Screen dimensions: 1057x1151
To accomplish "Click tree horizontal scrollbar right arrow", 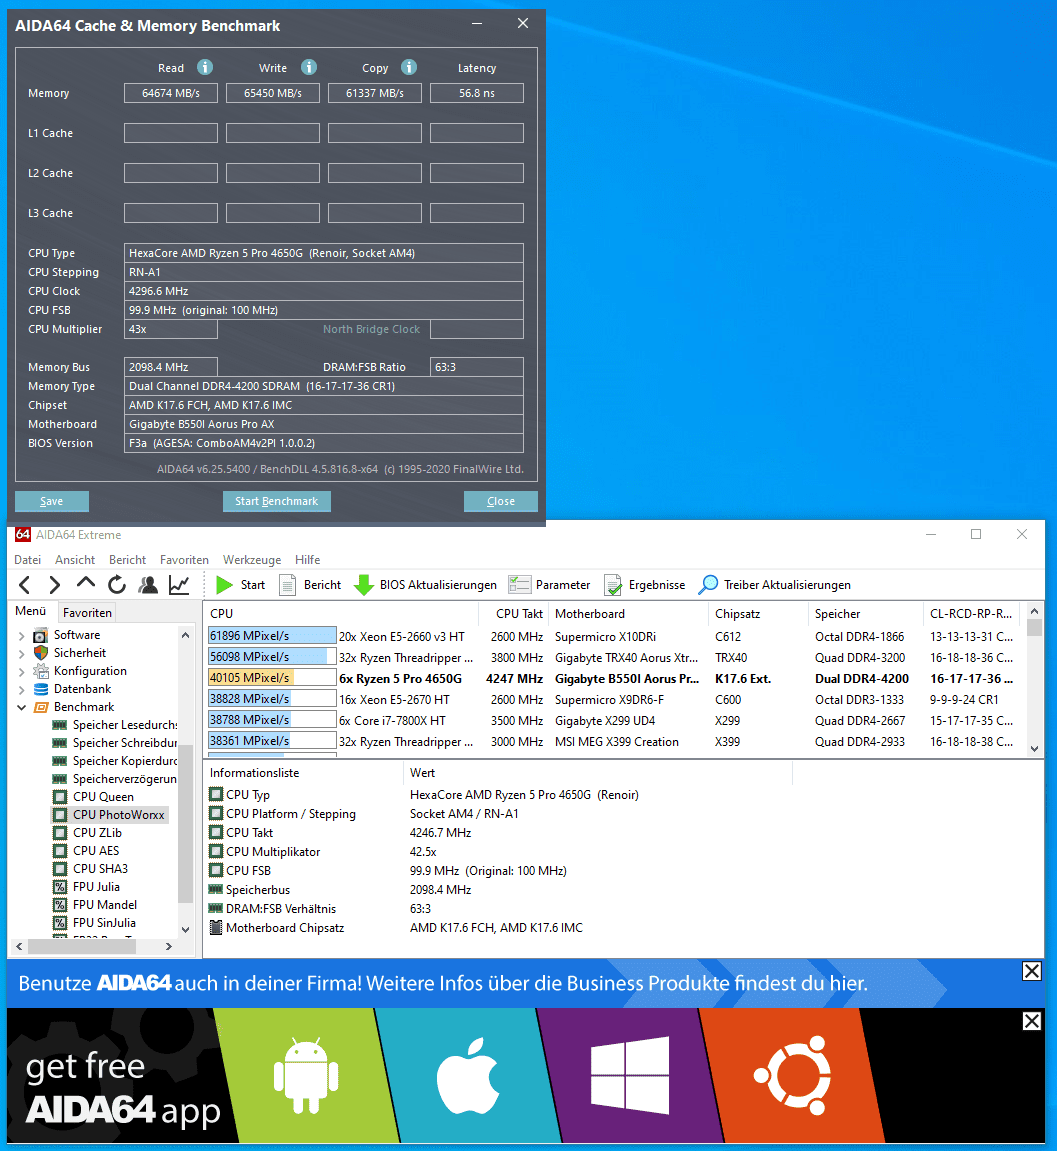I will [x=169, y=946].
